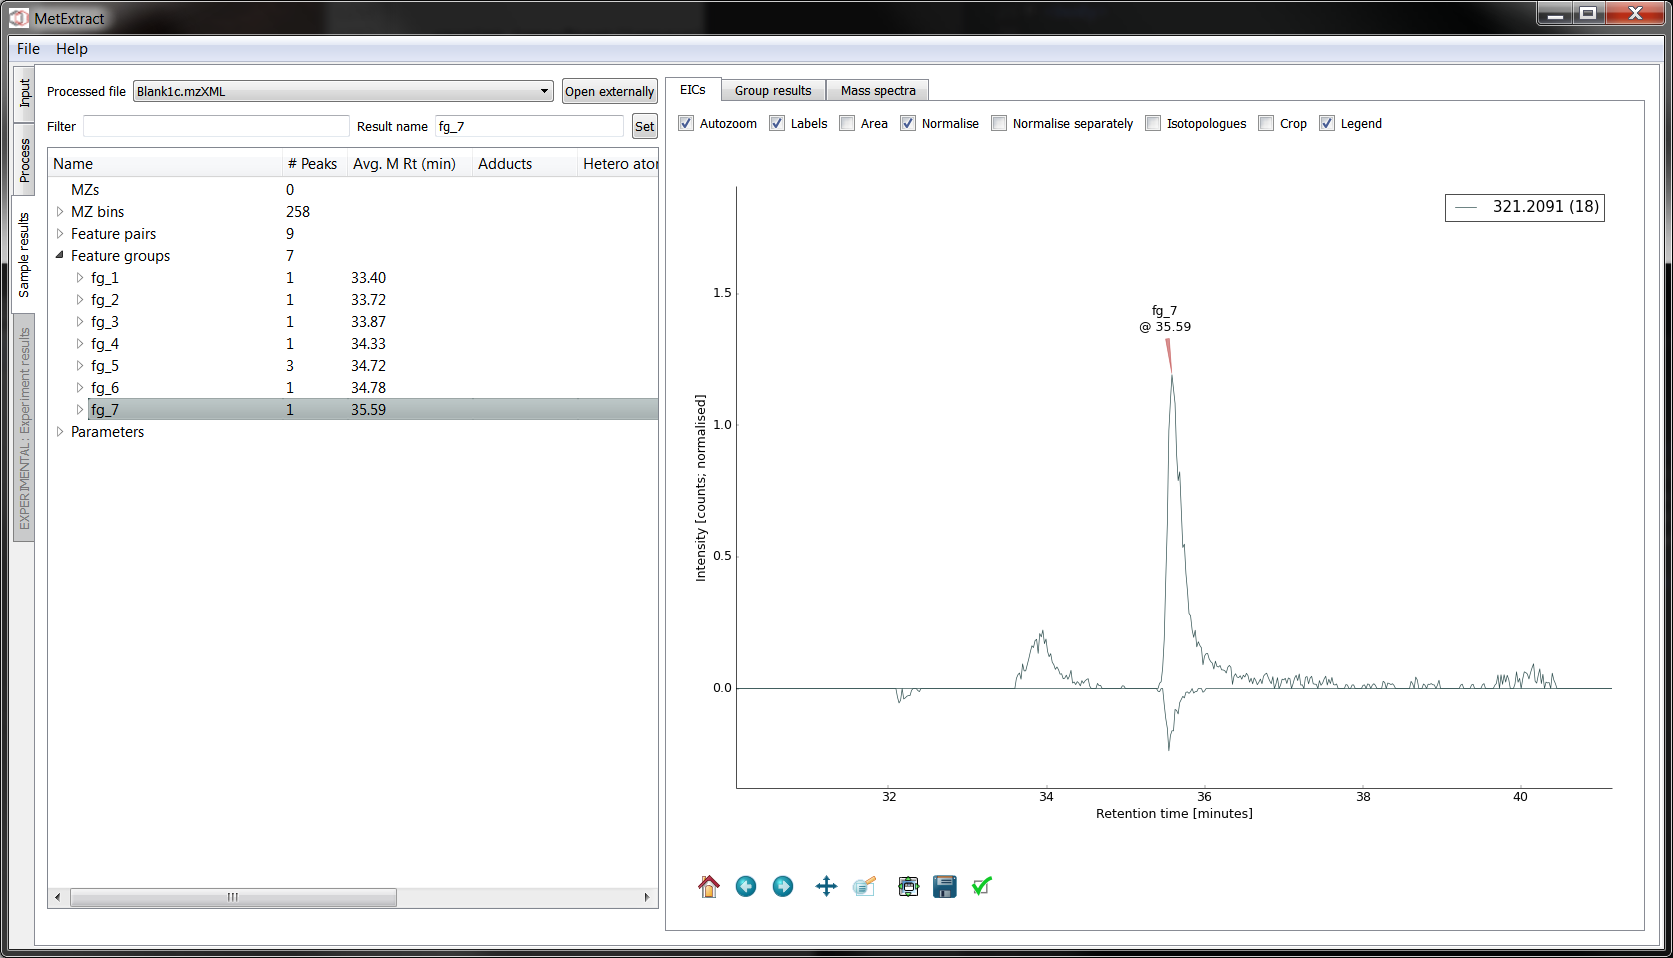Click the Home reset view icon
1673x958 pixels.
(x=709, y=886)
